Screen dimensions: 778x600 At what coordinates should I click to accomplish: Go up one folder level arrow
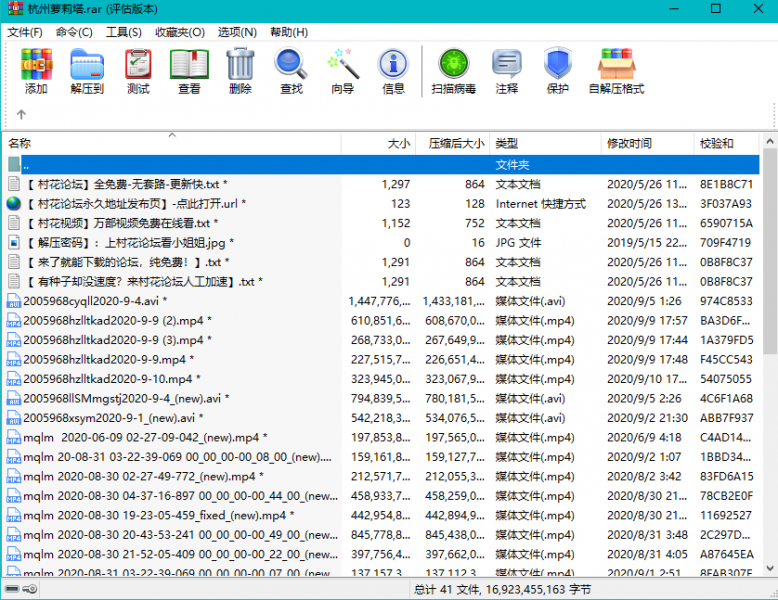pyautogui.click(x=21, y=114)
